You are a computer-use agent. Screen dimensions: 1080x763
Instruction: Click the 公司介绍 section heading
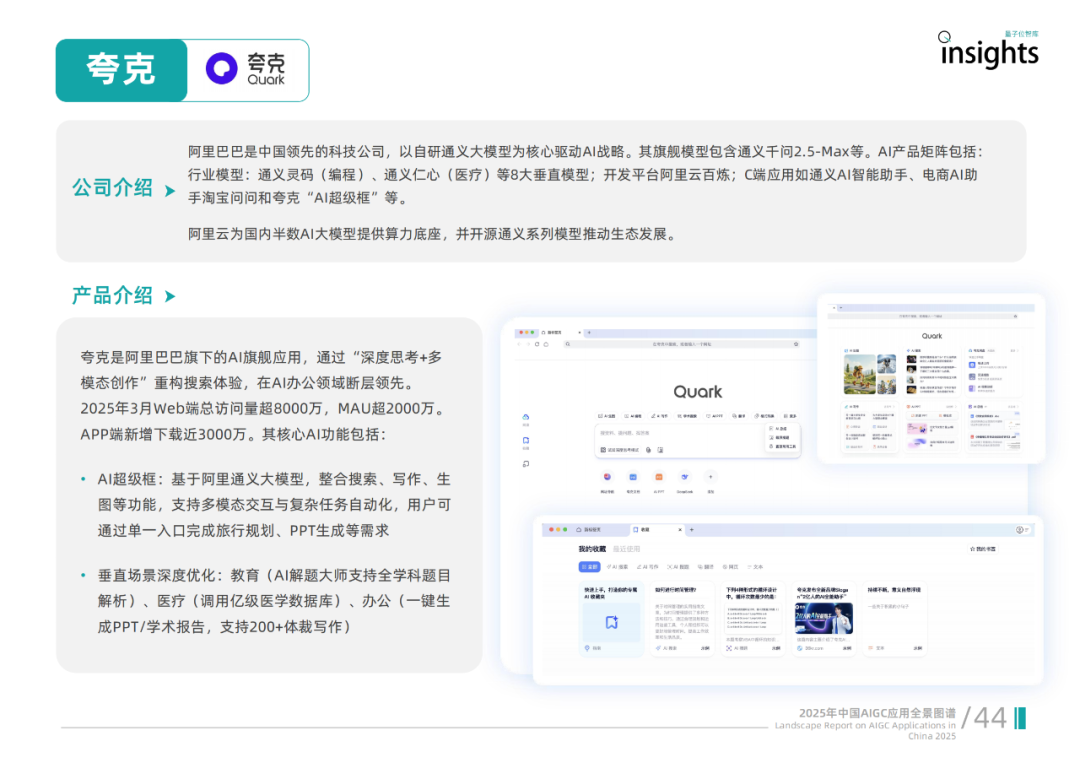pos(112,188)
